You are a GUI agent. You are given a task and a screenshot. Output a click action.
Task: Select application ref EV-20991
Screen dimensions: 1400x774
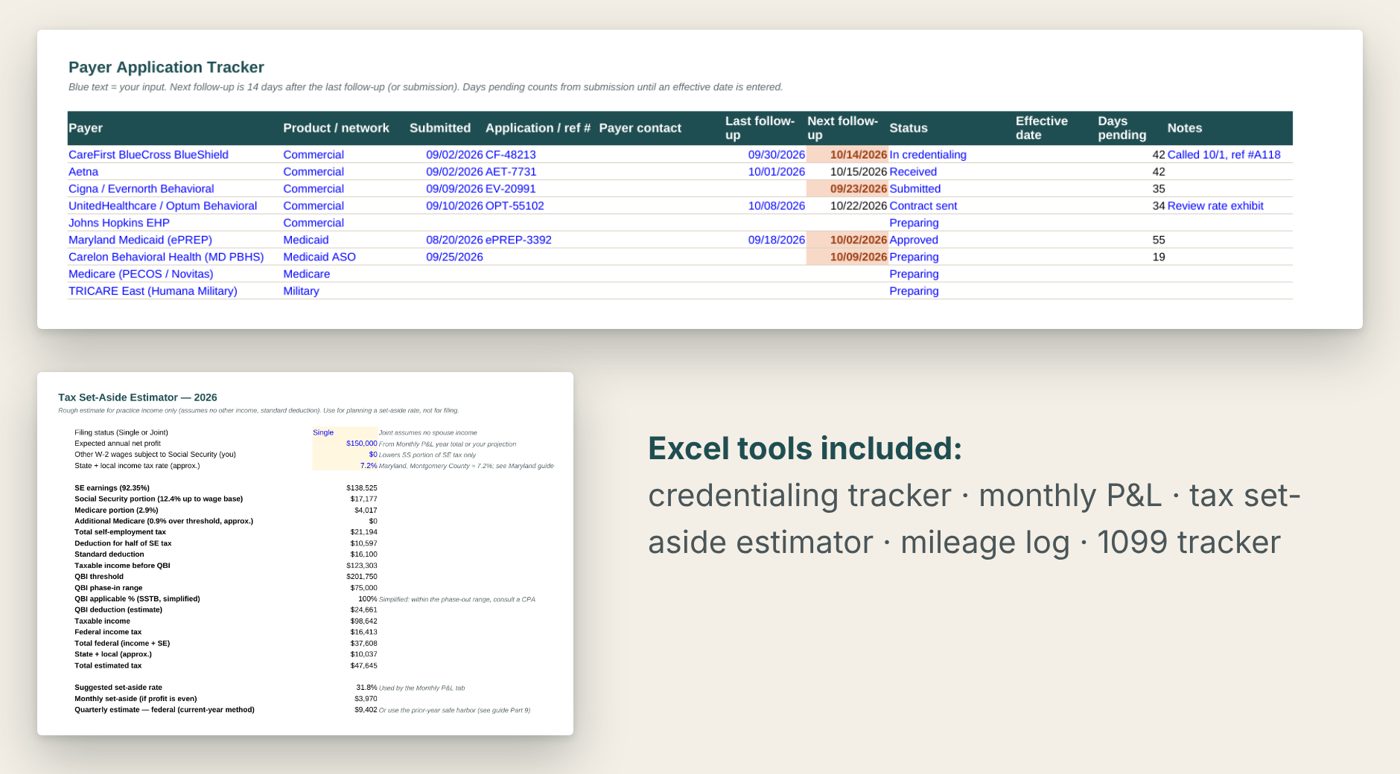[510, 189]
